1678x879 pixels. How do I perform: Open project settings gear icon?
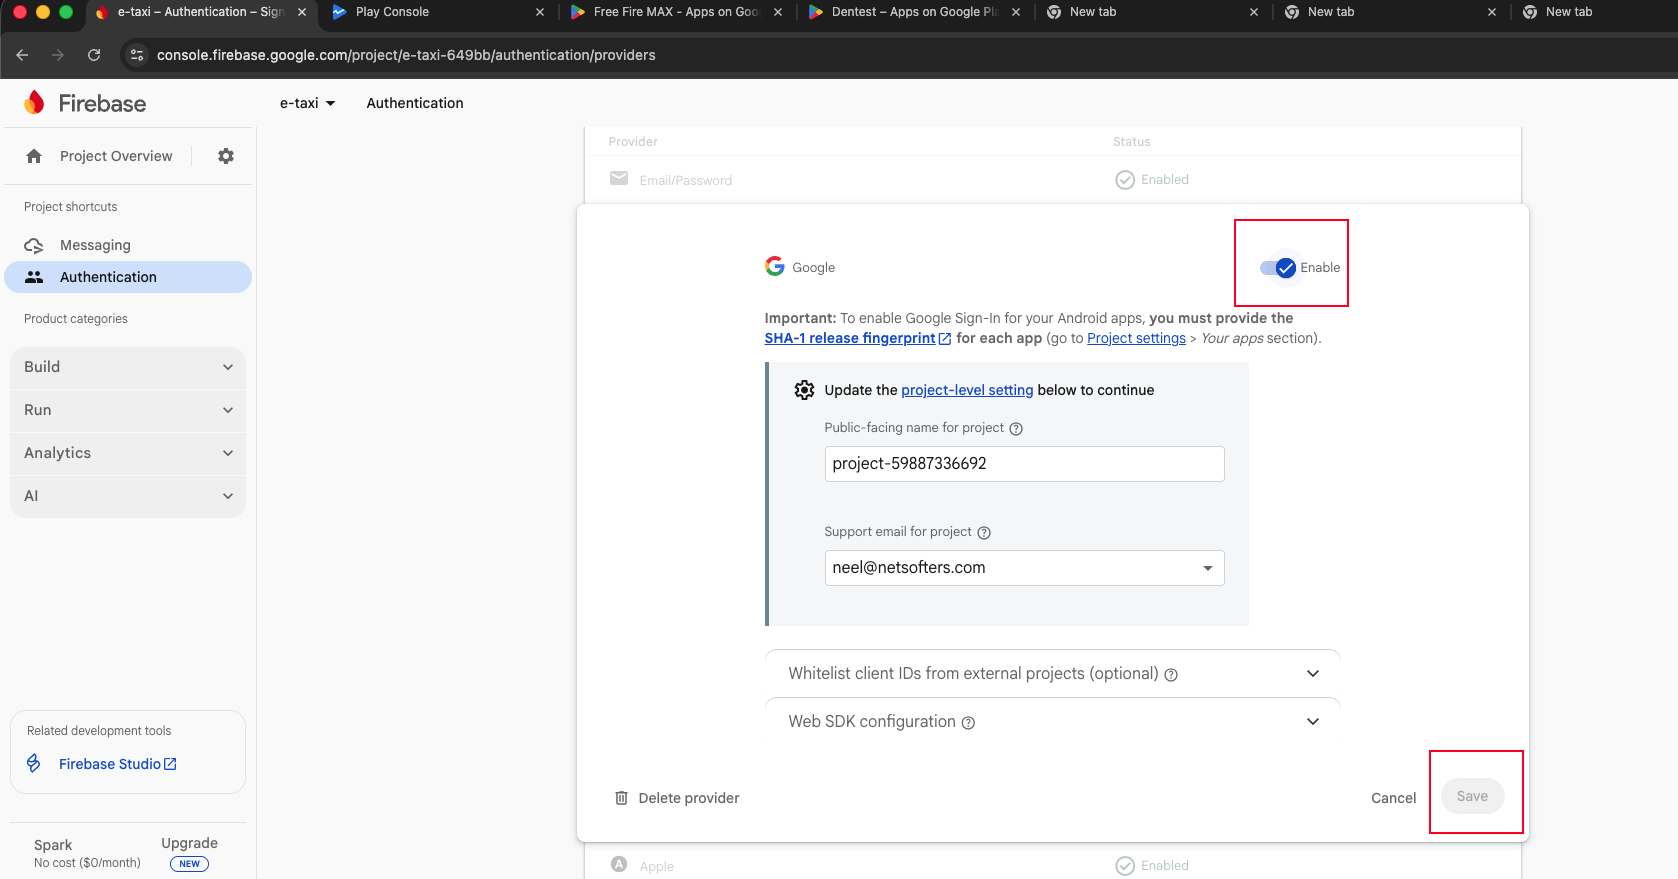[x=226, y=156]
